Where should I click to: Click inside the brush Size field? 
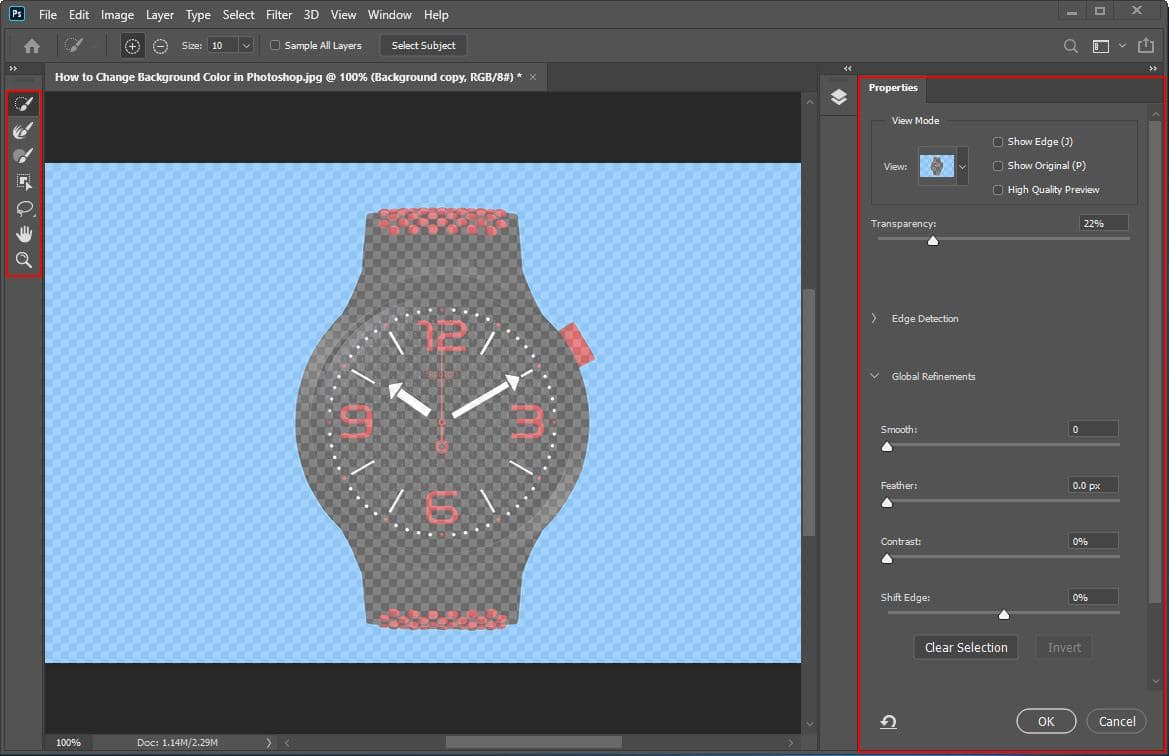[222, 45]
